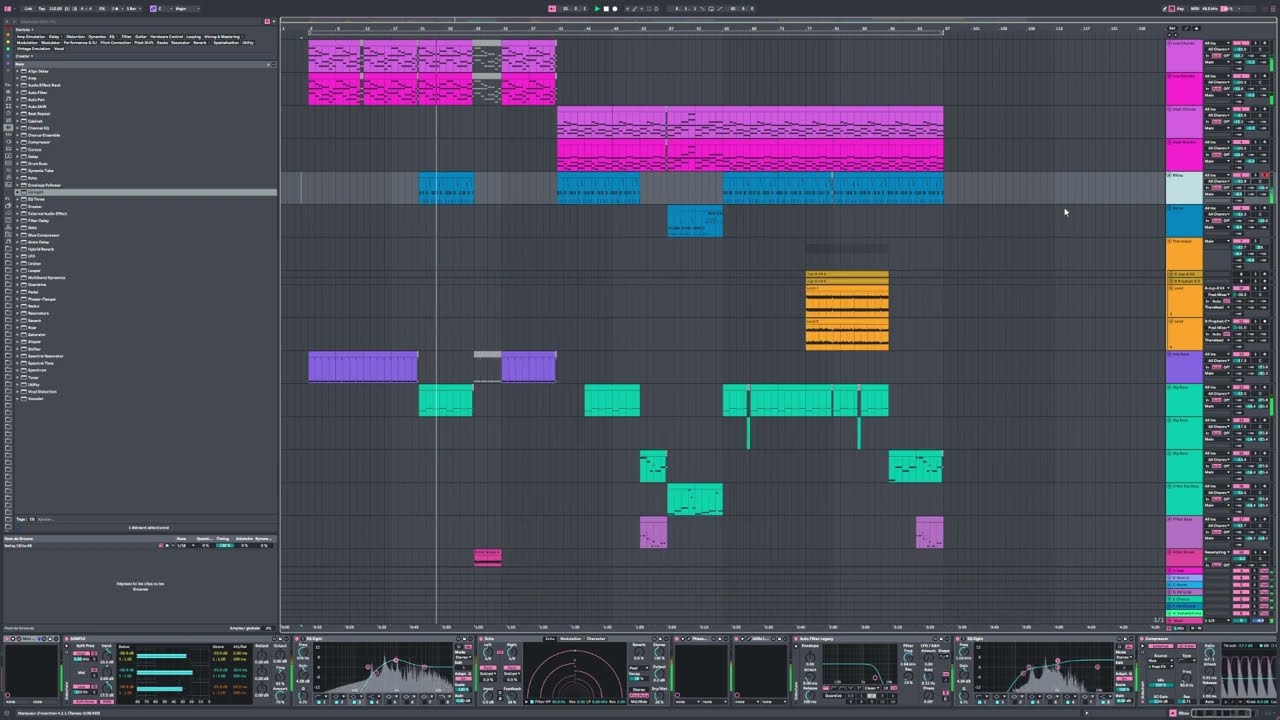Open the Devices filter dropdown in browser

coord(25,29)
